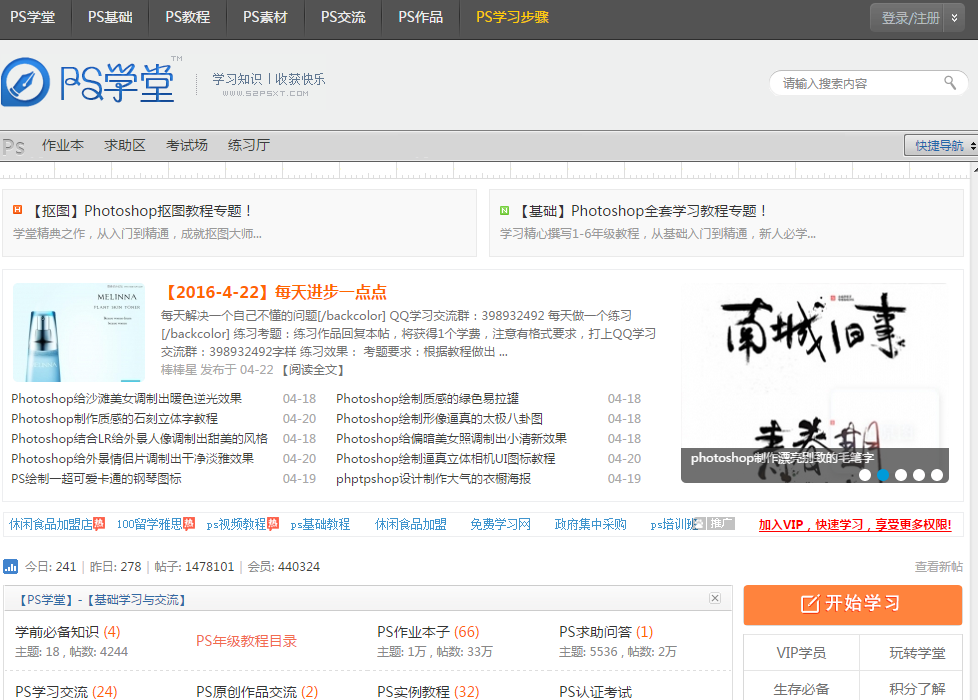The height and width of the screenshot is (700, 978).
Task: Open the 加入VIP red promotional link
Action: 854,524
